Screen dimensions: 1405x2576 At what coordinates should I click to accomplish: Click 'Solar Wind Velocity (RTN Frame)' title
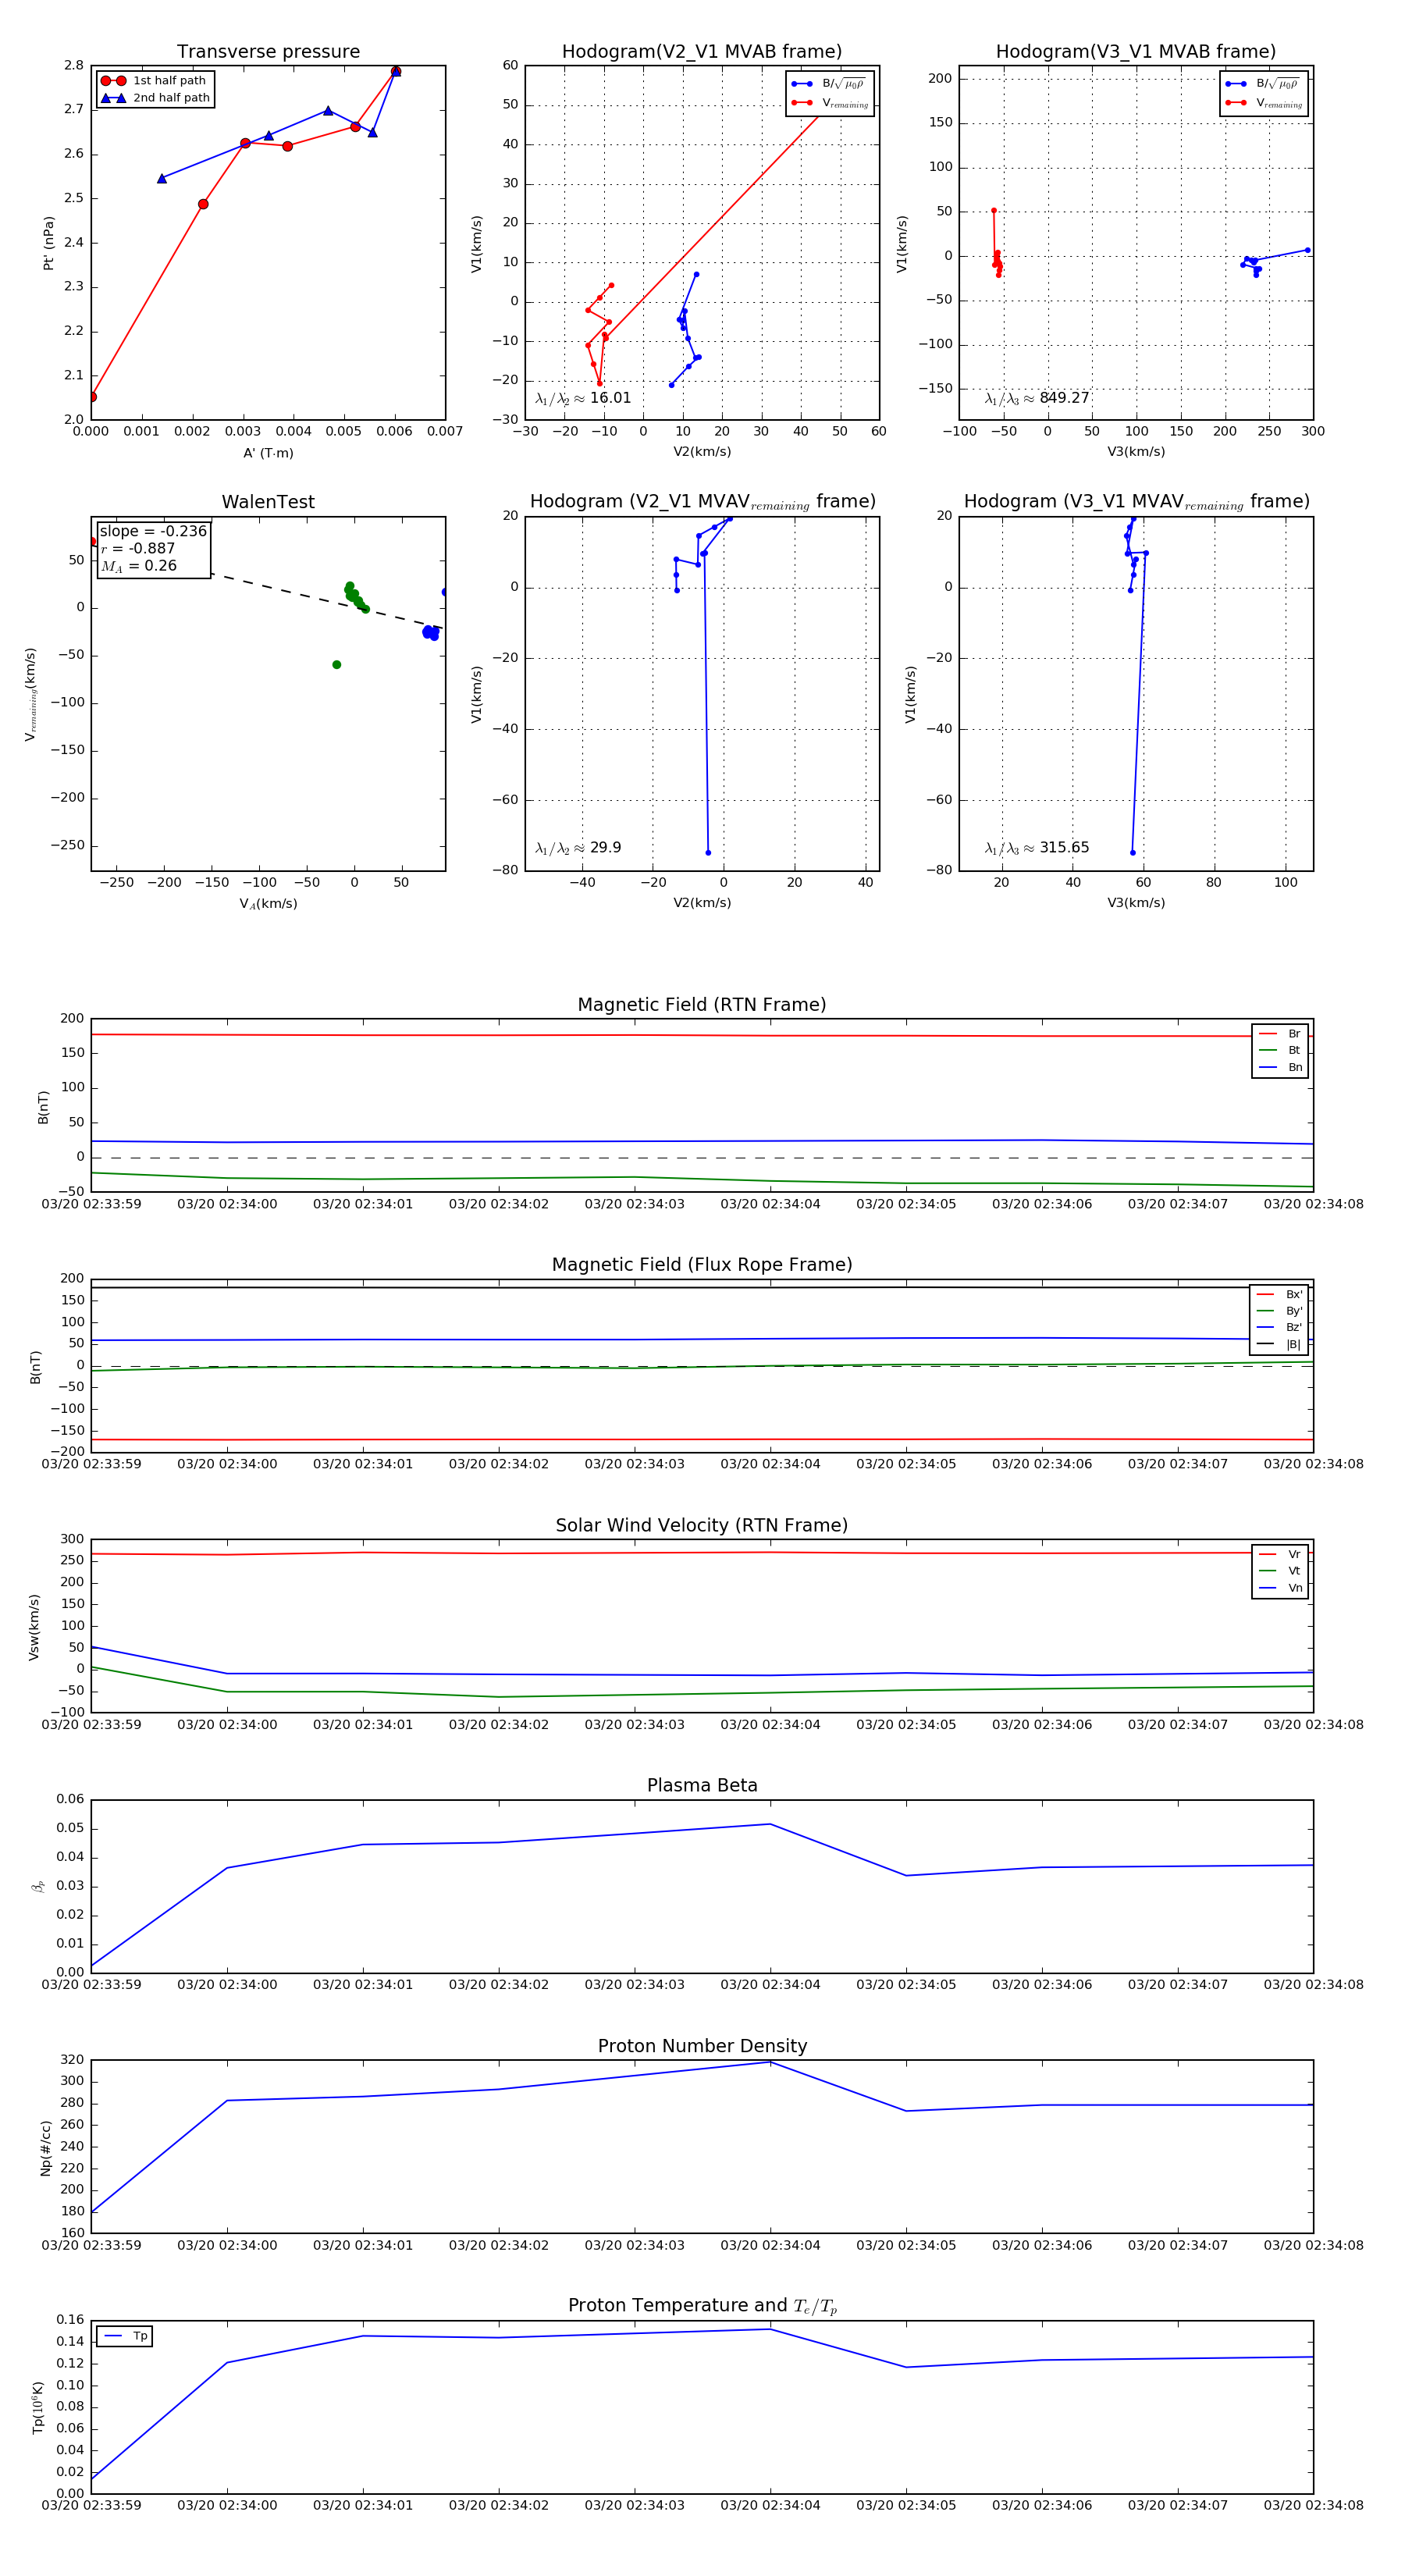click(x=701, y=1525)
